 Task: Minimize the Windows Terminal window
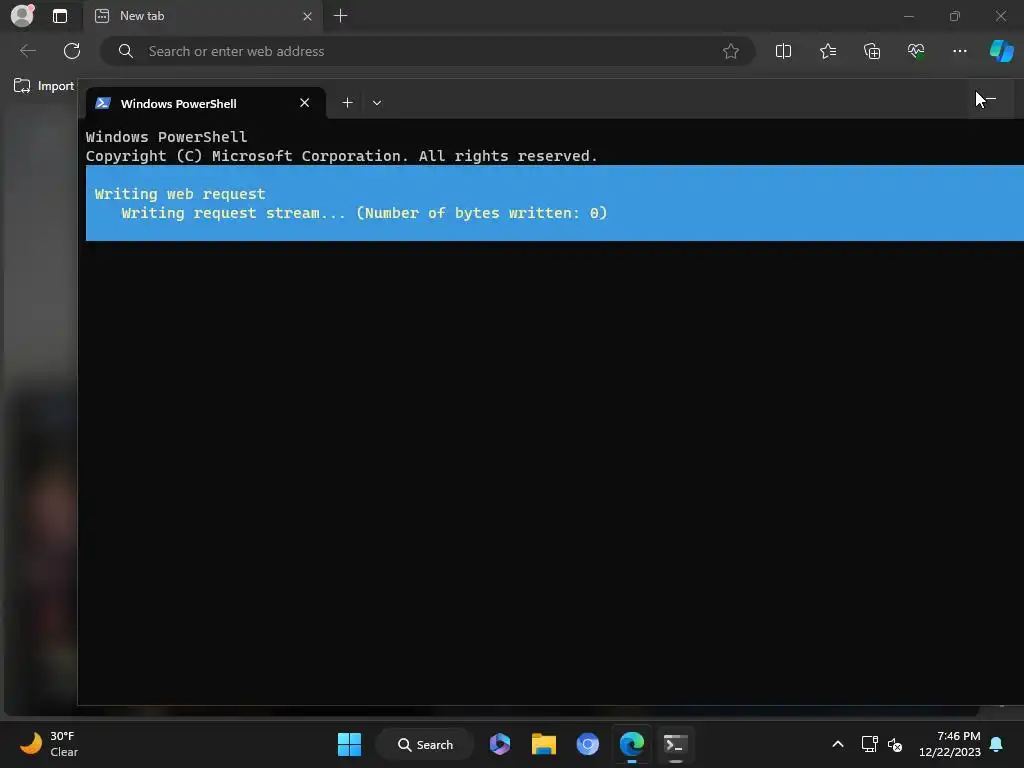(989, 100)
